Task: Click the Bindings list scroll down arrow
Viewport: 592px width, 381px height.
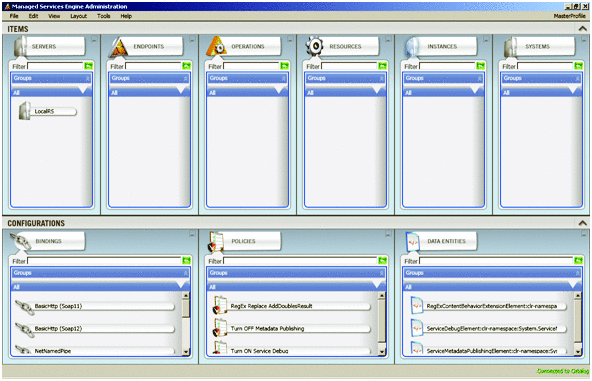Action: tap(185, 352)
